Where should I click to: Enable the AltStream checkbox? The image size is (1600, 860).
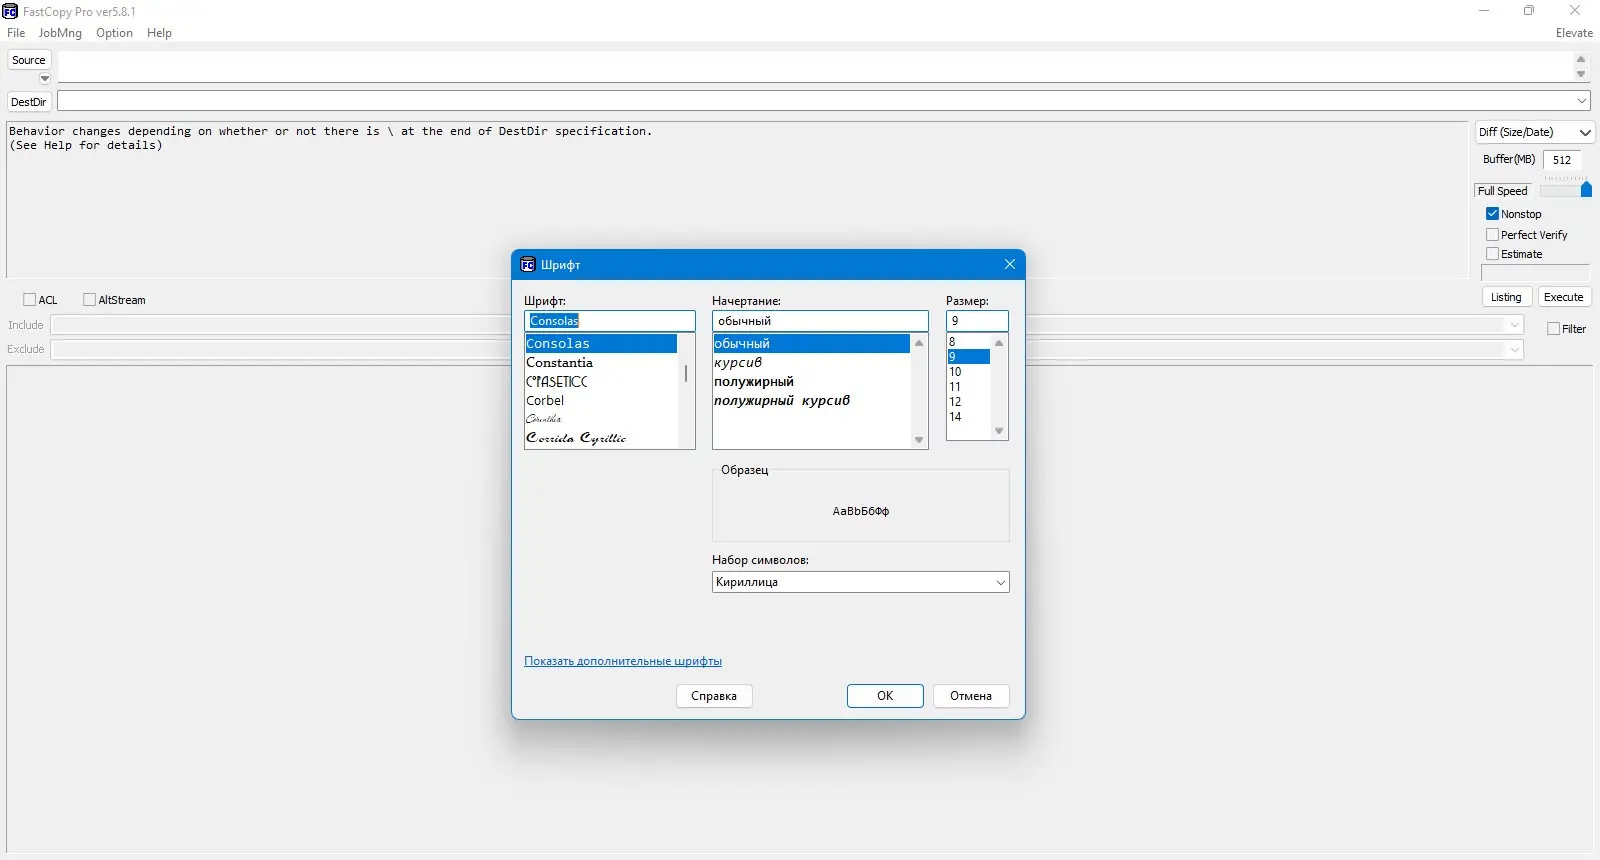89,300
